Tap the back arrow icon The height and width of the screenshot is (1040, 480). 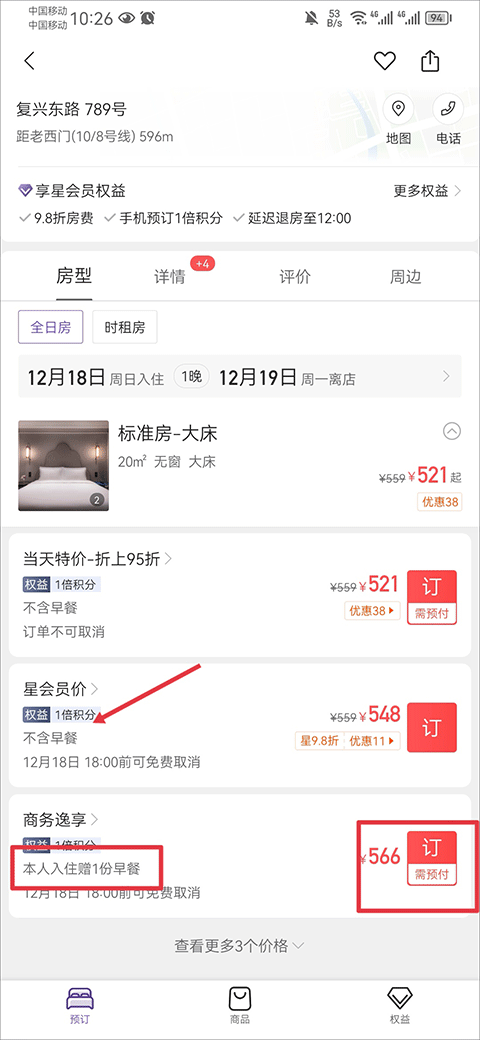click(x=29, y=61)
